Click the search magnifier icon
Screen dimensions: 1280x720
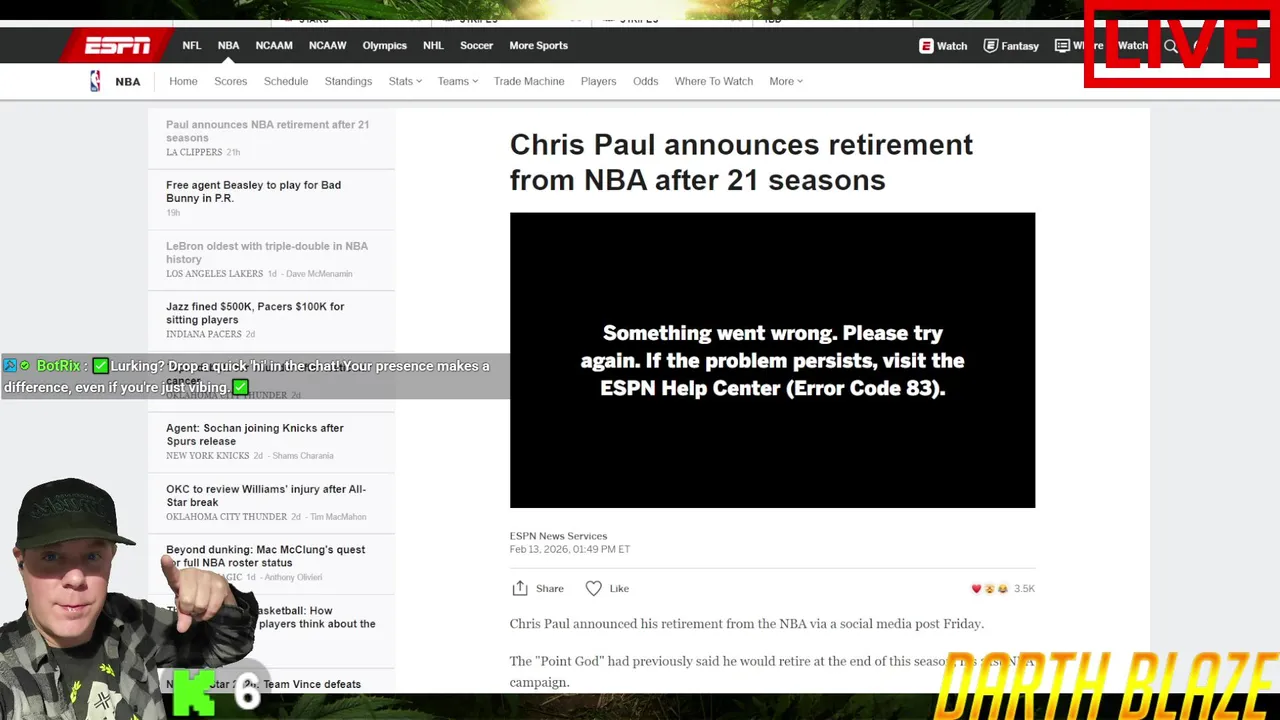[1171, 46]
